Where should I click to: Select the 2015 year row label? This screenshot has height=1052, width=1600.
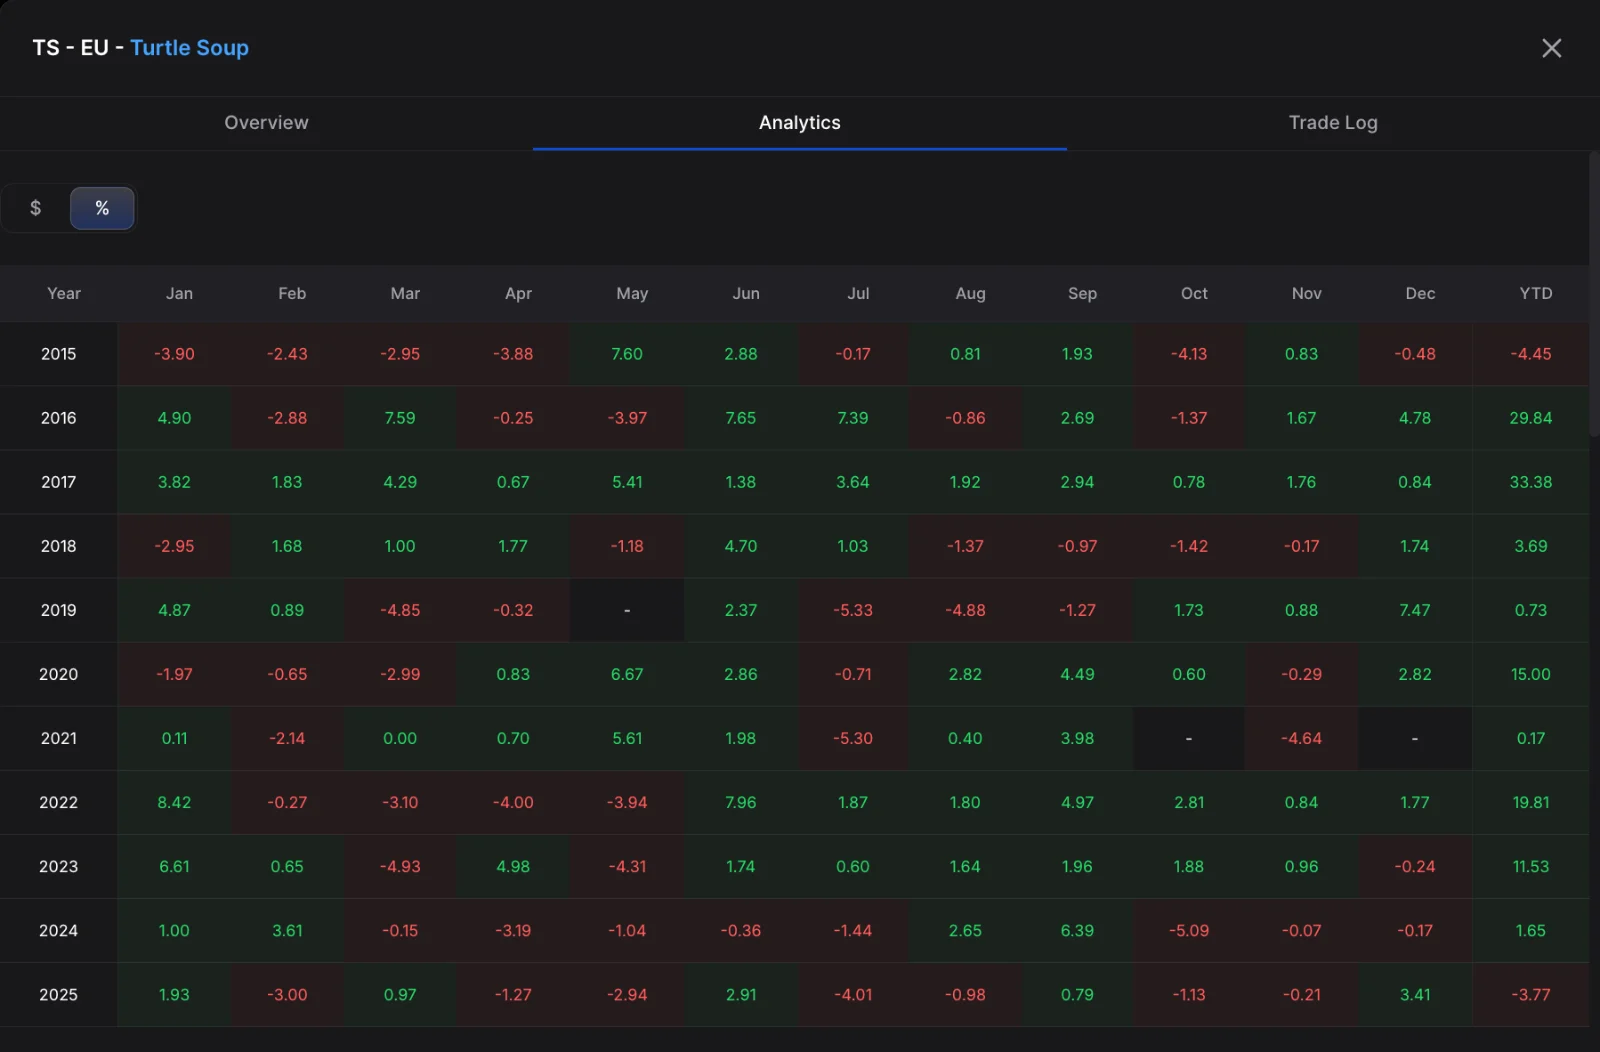pyautogui.click(x=58, y=354)
